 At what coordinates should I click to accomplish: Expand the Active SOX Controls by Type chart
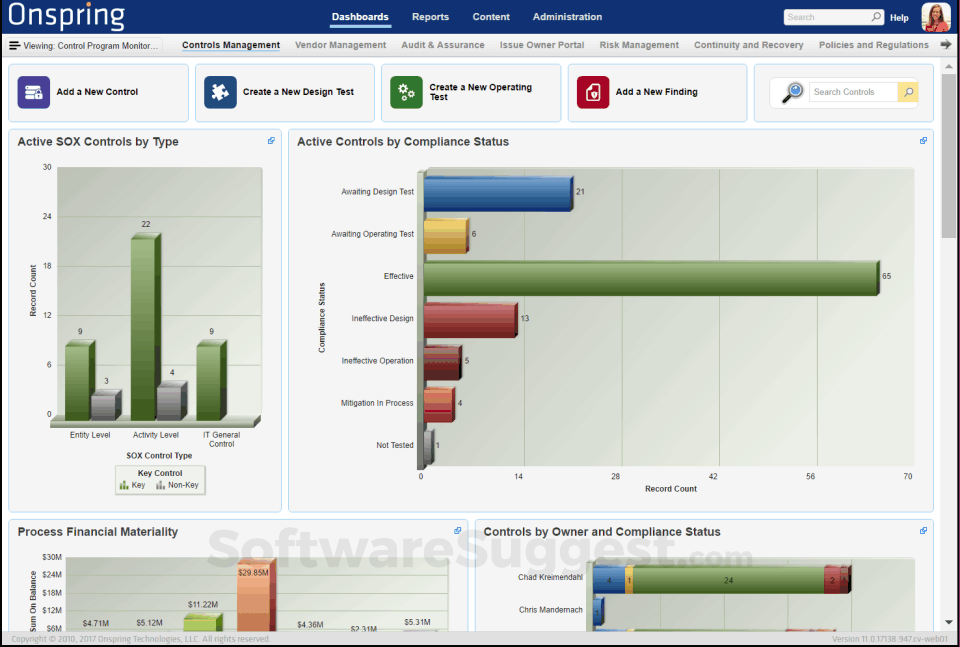pos(271,141)
